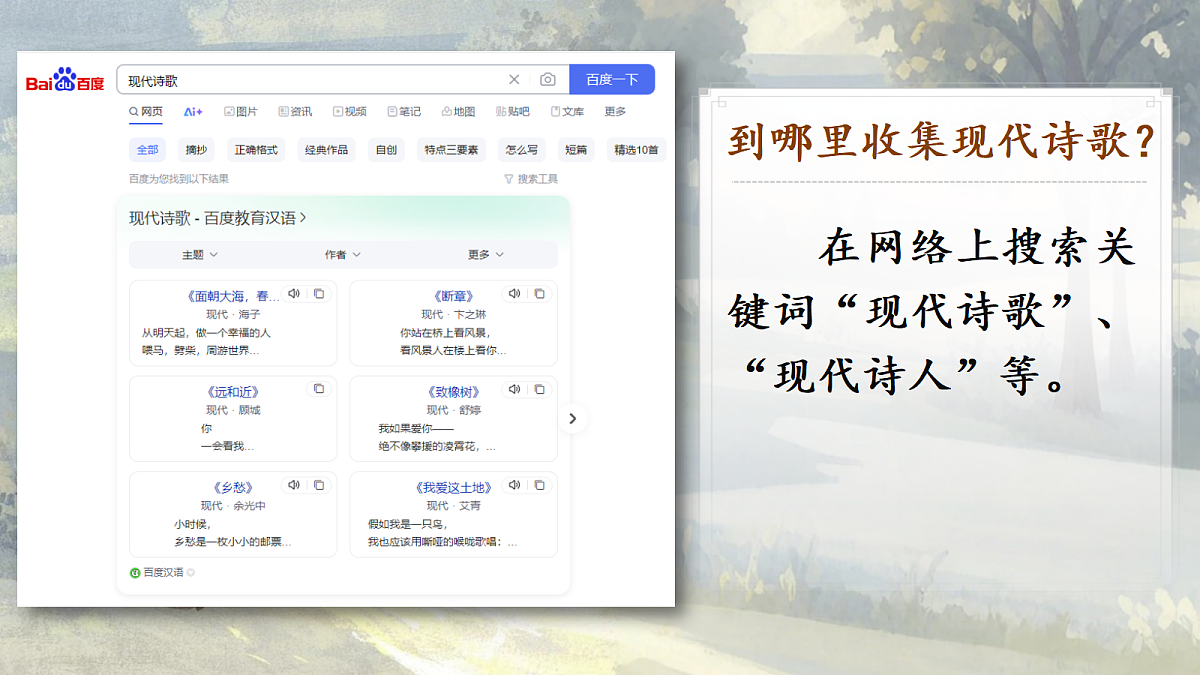Copy the poem 《我爱这土地》
This screenshot has width=1200, height=675.
pos(540,484)
